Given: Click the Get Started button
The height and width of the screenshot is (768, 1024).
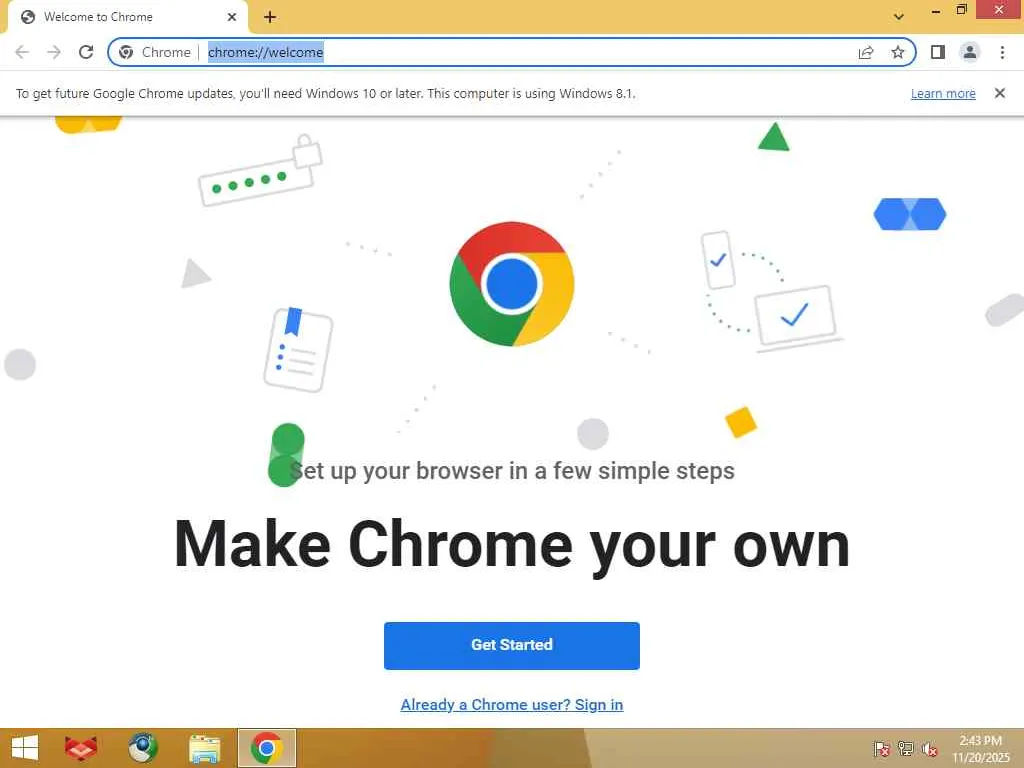Looking at the screenshot, I should tap(511, 645).
